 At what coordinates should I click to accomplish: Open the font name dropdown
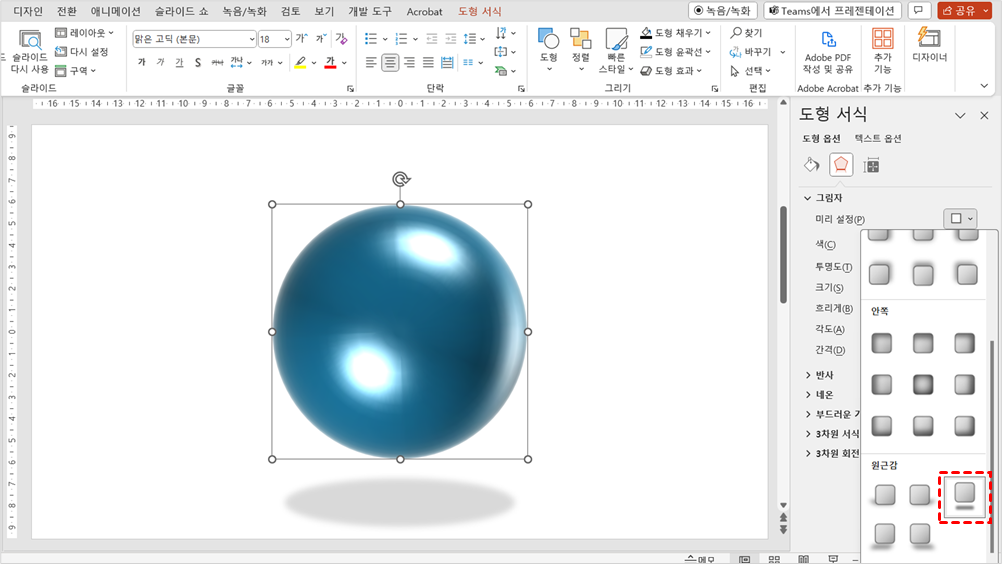(250, 39)
